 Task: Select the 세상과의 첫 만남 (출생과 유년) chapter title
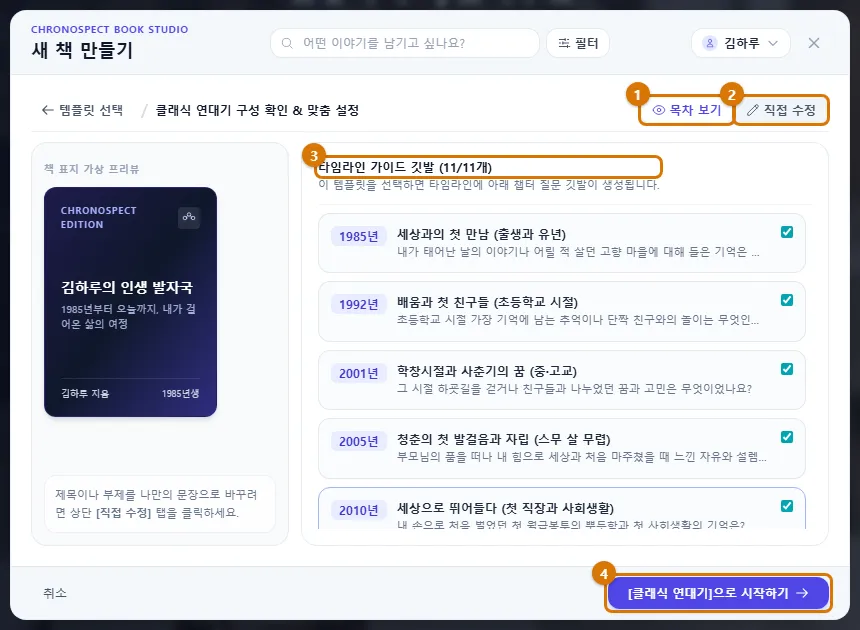pos(481,235)
